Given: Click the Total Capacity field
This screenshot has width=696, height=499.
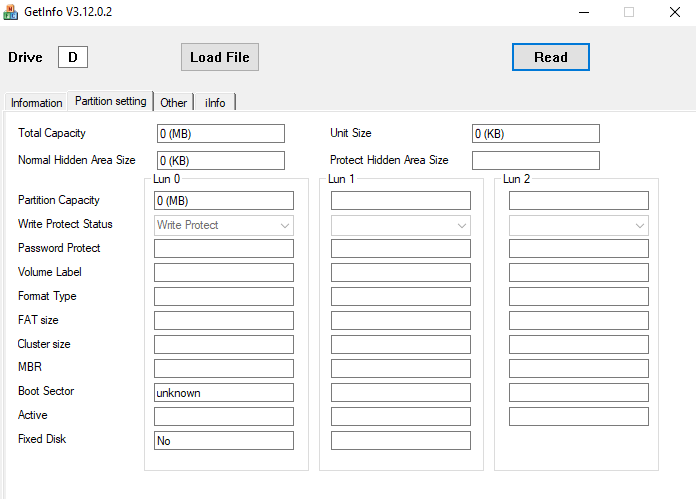Looking at the screenshot, I should 221,134.
